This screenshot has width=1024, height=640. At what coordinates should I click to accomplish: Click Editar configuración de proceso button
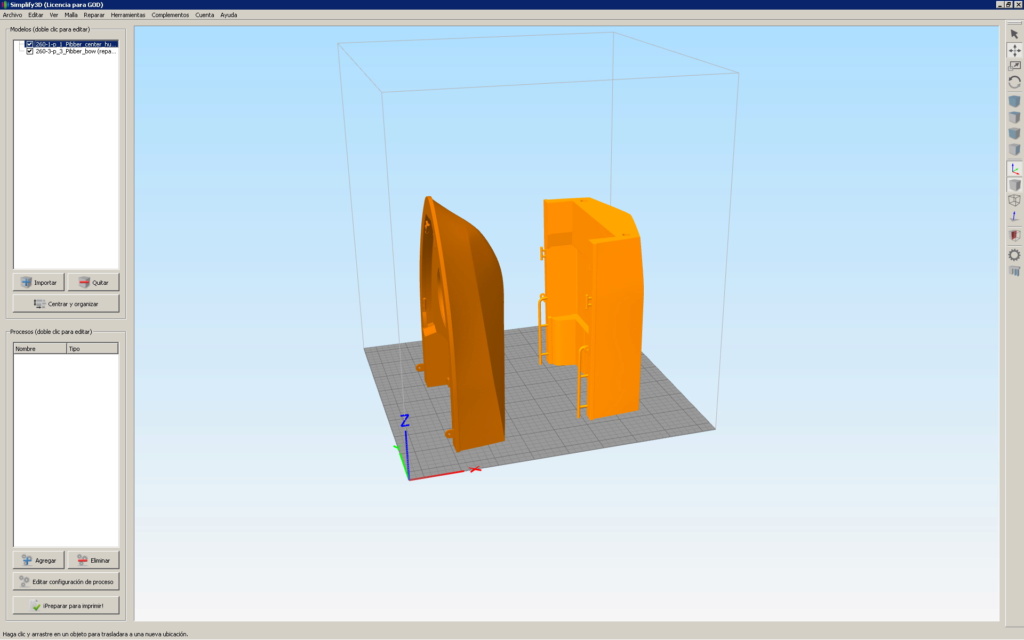[66, 581]
